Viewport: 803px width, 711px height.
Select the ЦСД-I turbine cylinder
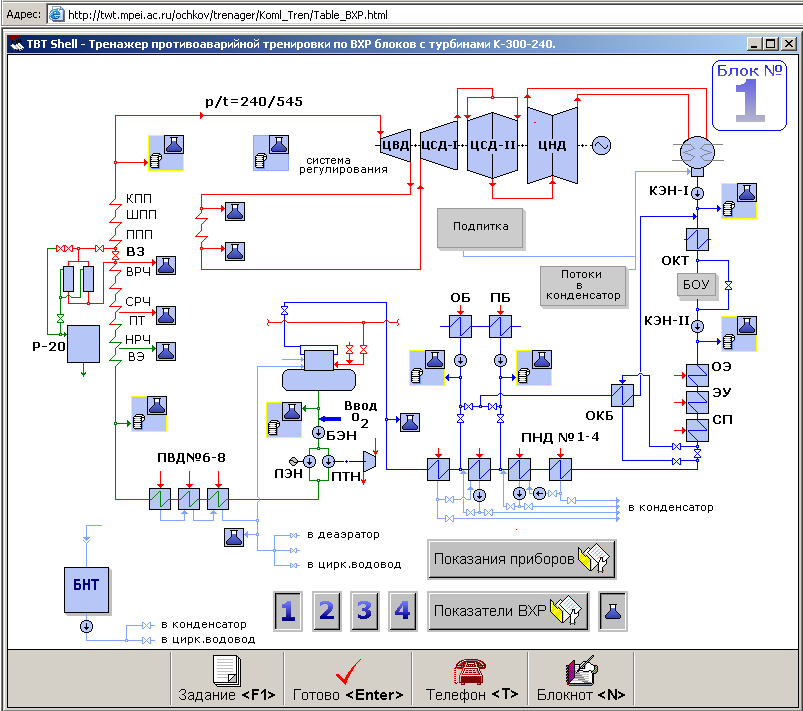click(439, 145)
